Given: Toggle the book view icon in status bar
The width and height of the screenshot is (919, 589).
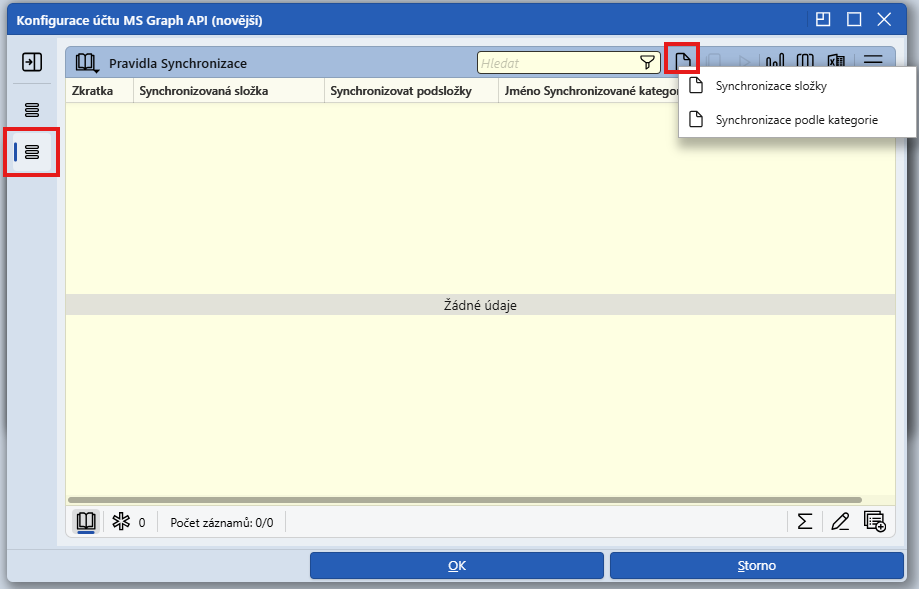Looking at the screenshot, I should [x=86, y=522].
